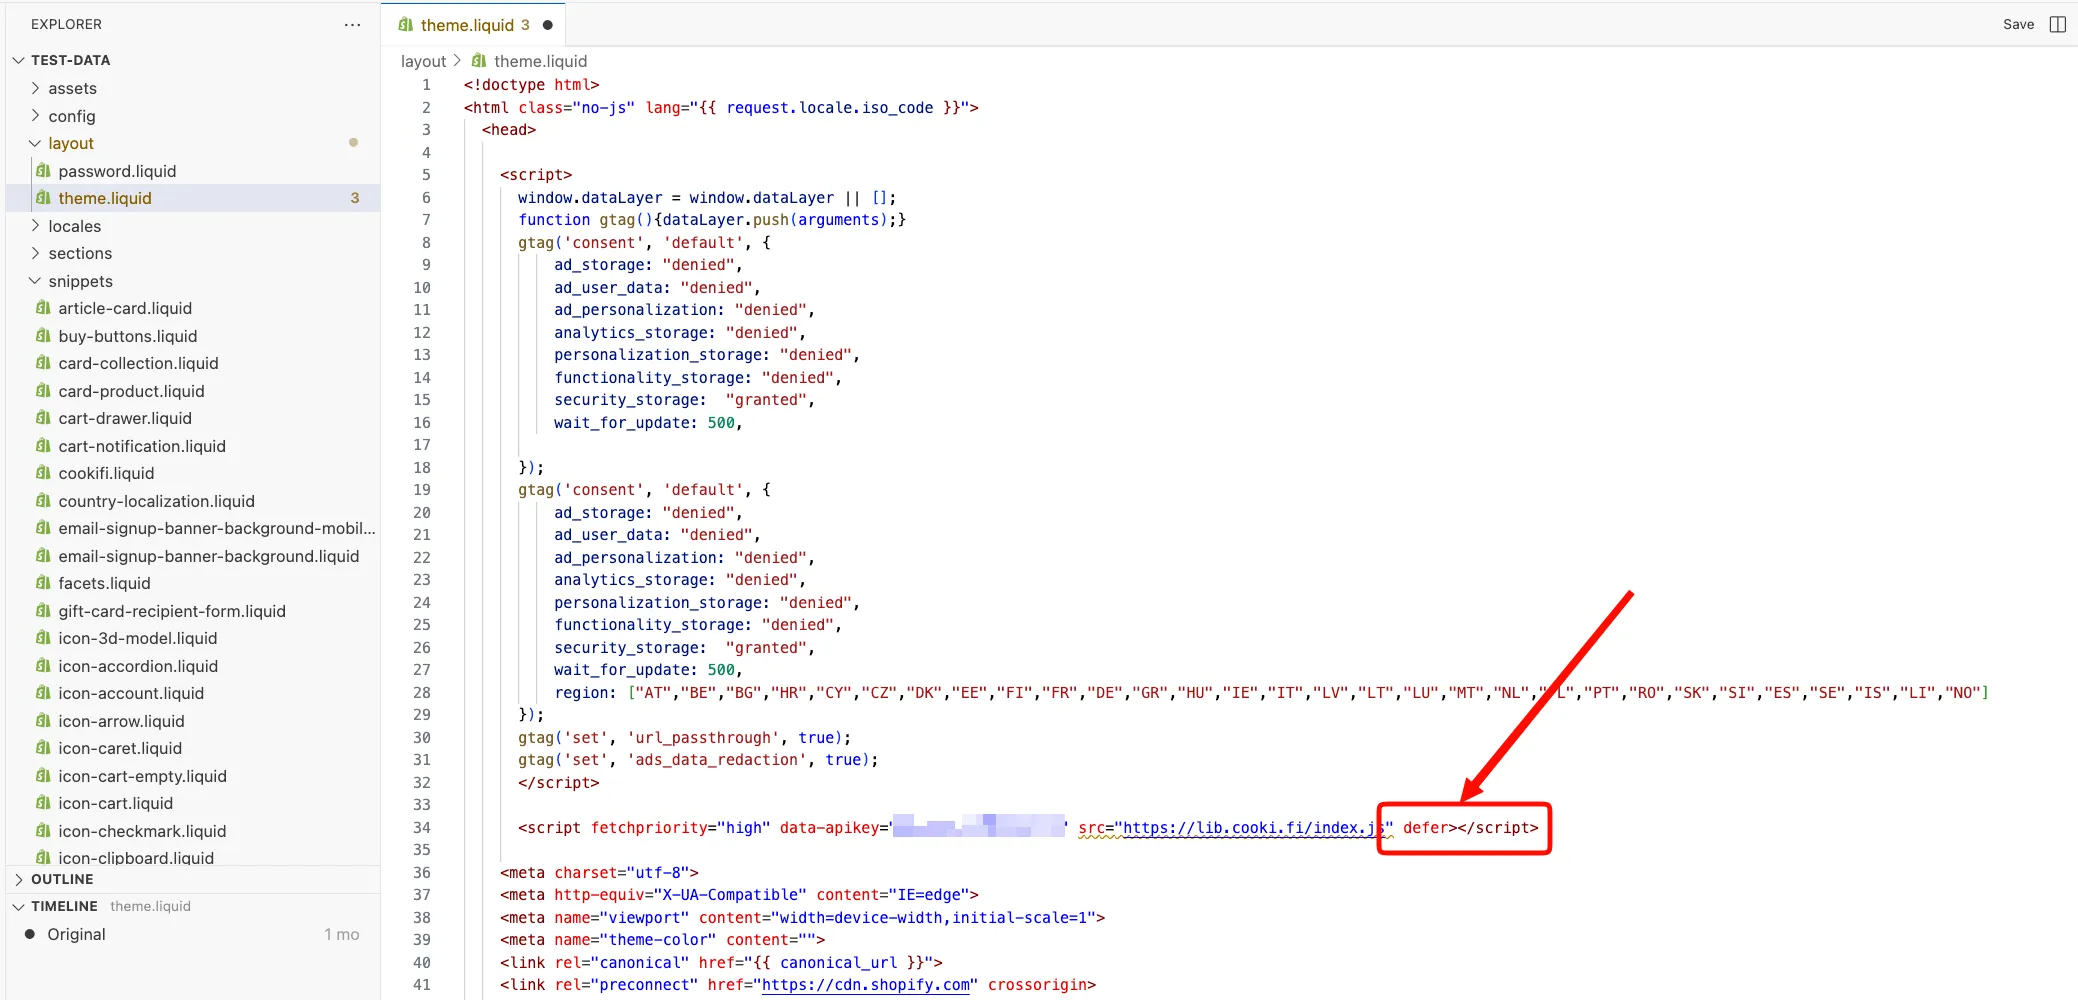Click the modified dot on layout folder
This screenshot has width=2078, height=1000.
tap(353, 143)
